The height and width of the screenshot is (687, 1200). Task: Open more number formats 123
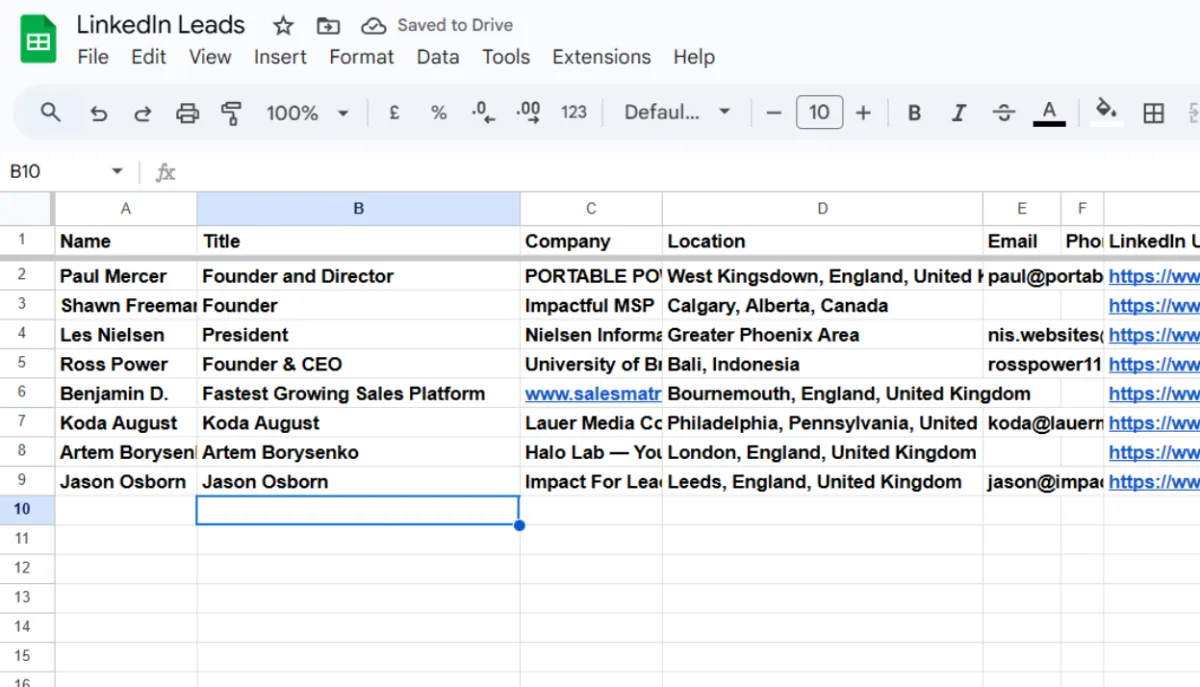(x=574, y=113)
